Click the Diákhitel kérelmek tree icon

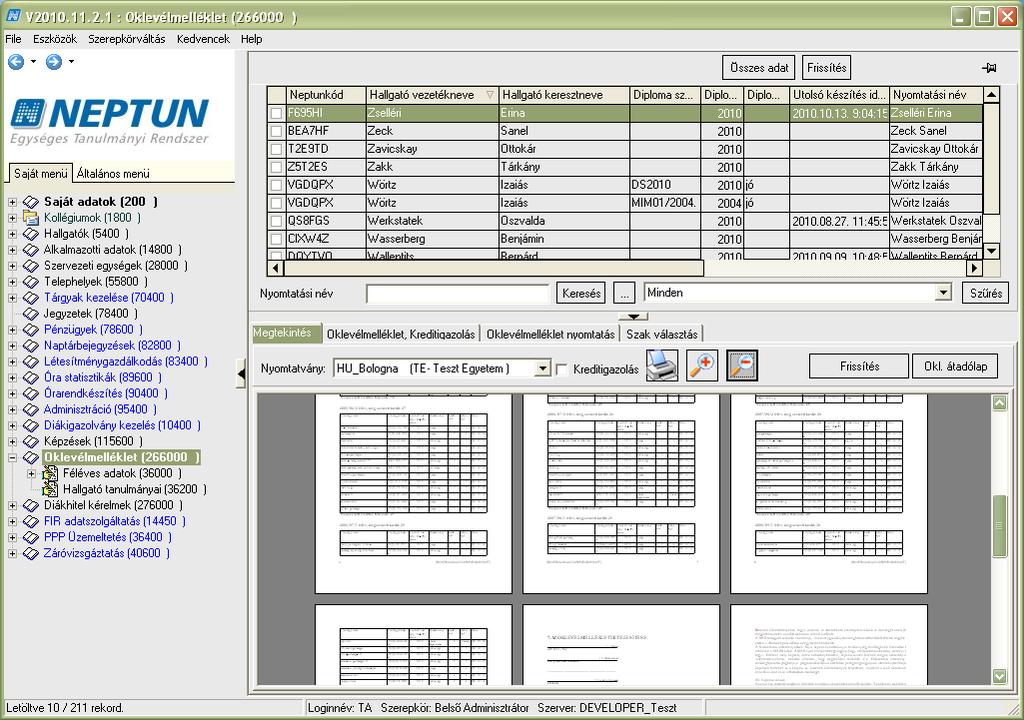pyautogui.click(x=31, y=505)
